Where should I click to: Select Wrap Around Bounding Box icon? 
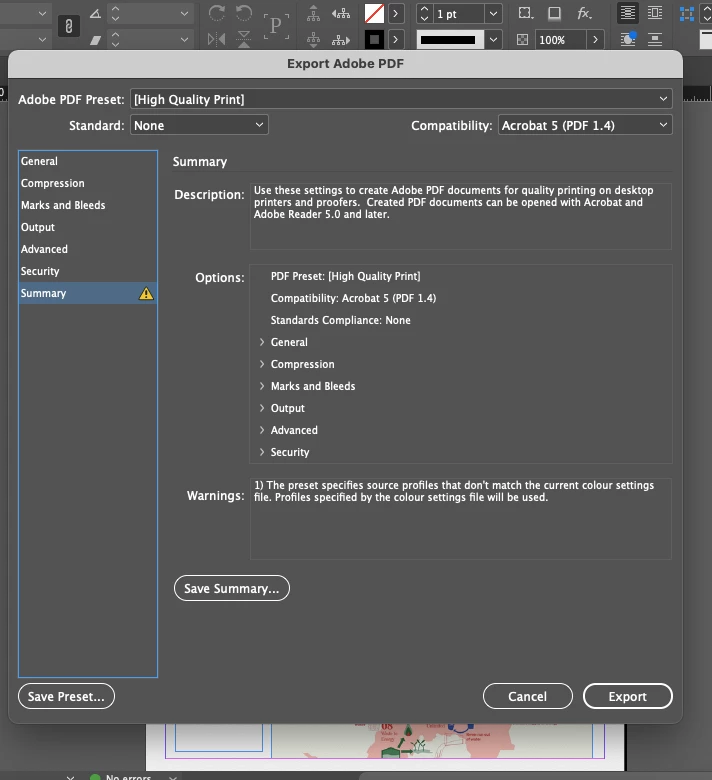655,13
